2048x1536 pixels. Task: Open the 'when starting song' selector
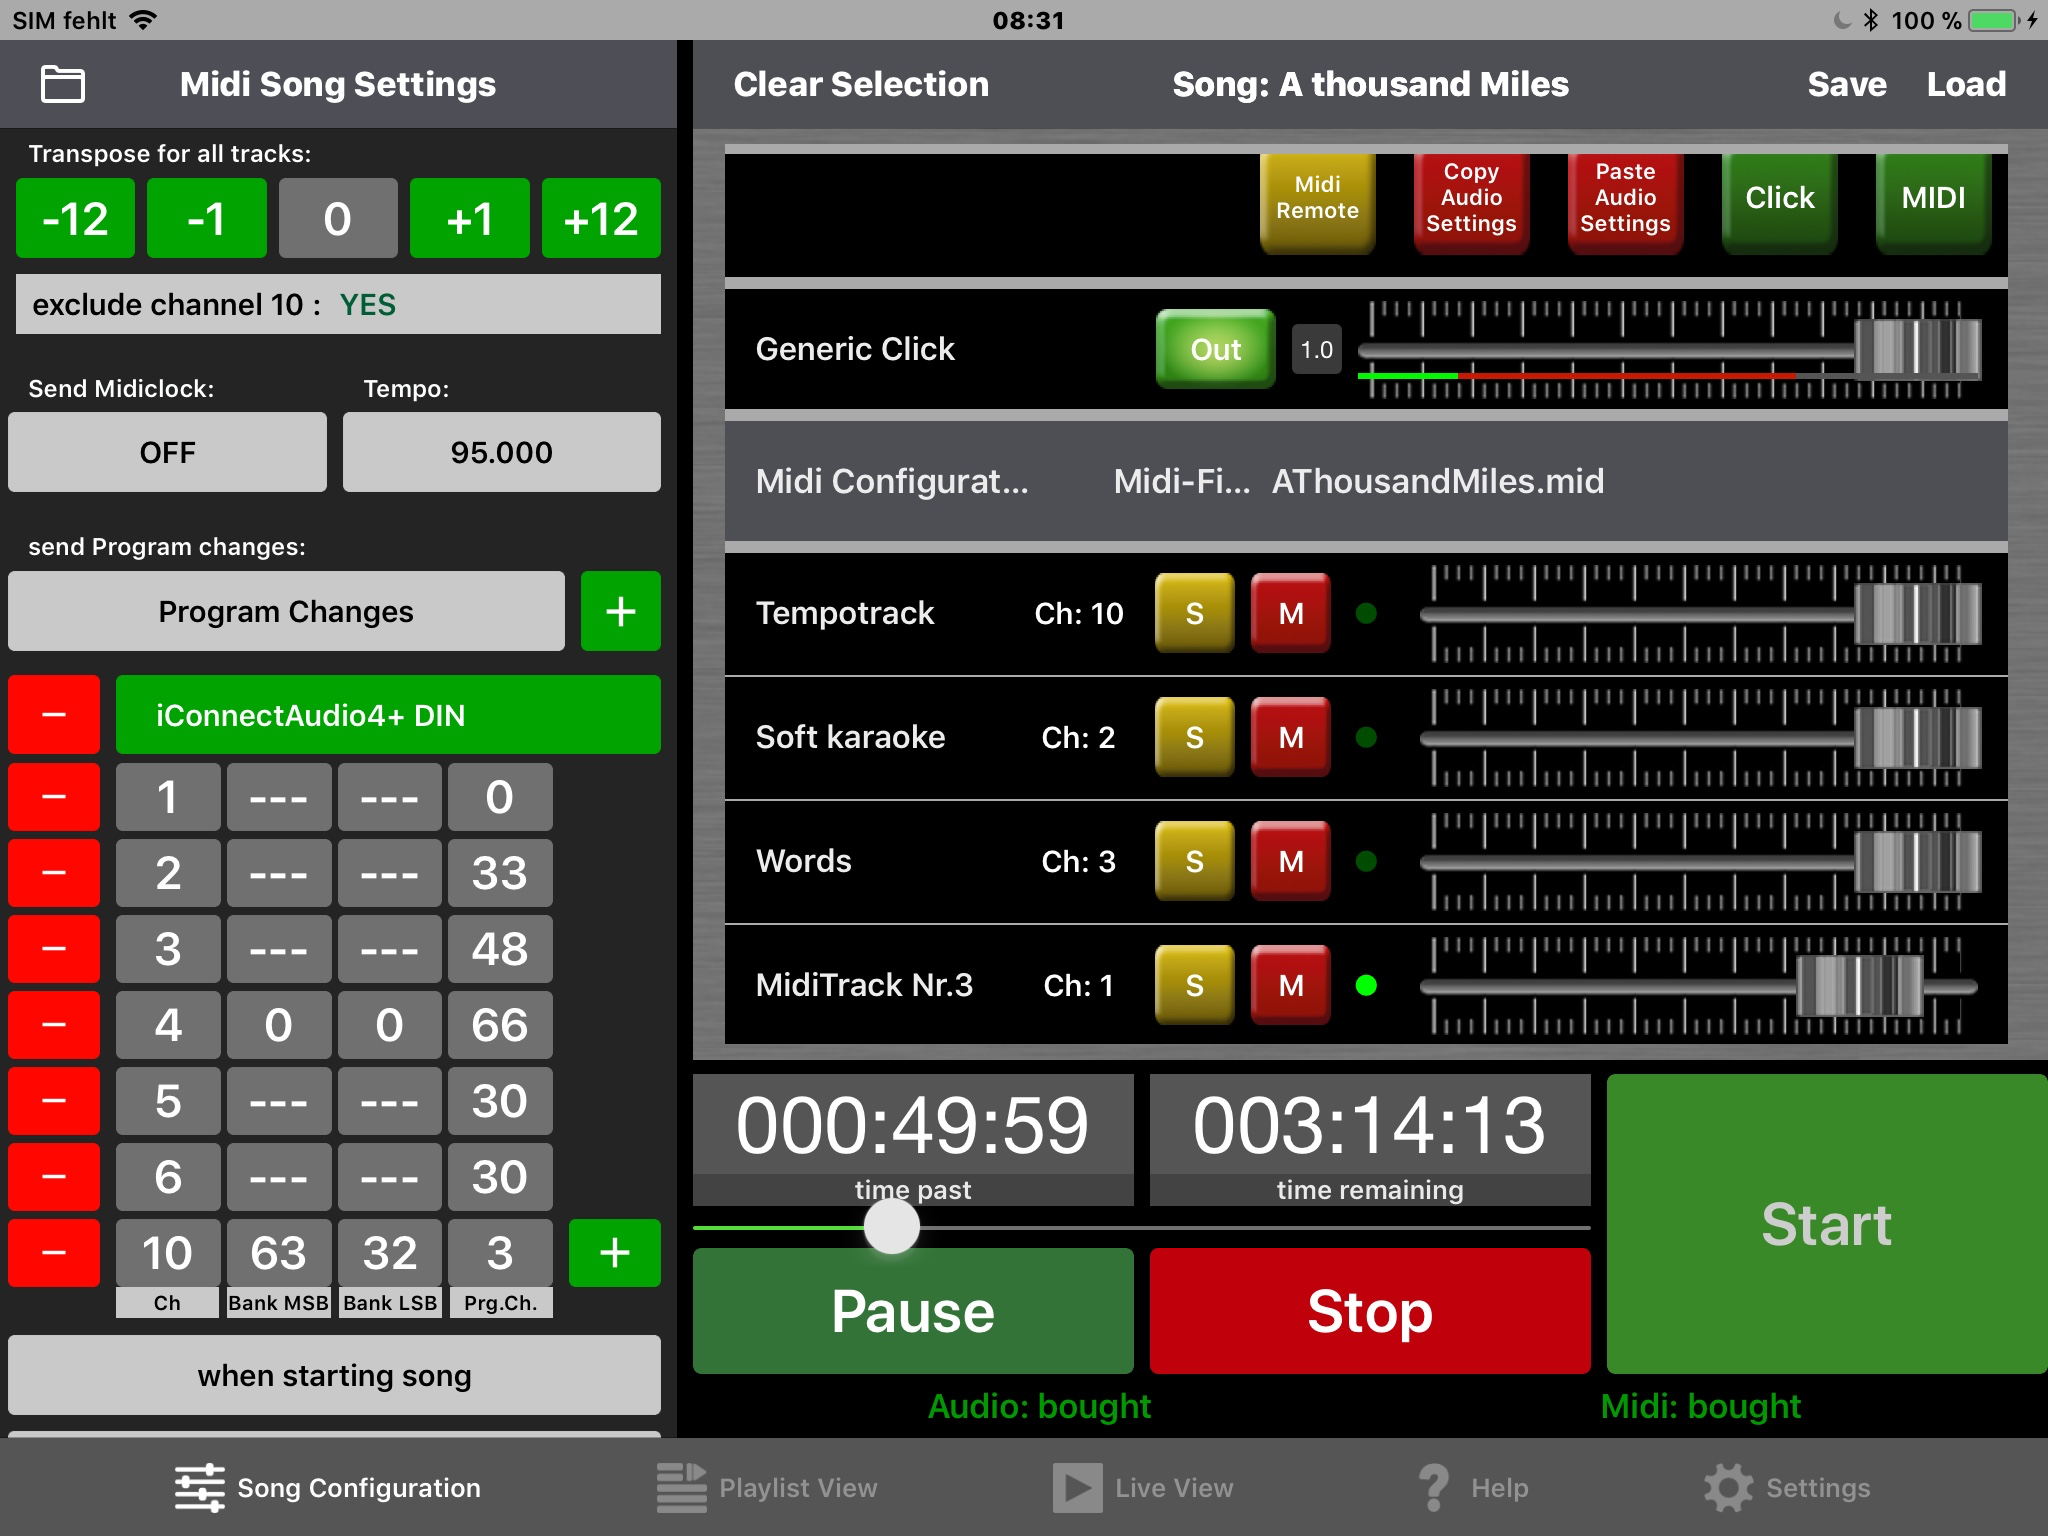pos(334,1375)
